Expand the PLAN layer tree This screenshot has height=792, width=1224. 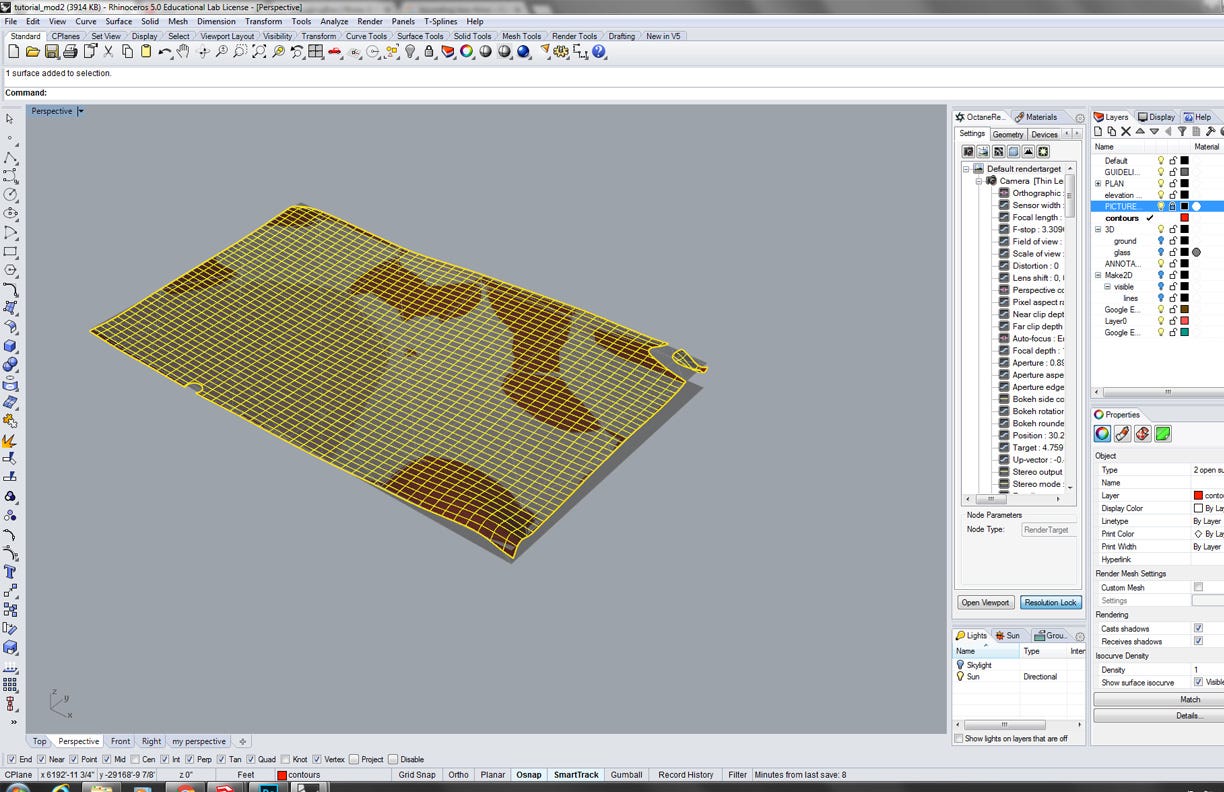click(x=1098, y=184)
